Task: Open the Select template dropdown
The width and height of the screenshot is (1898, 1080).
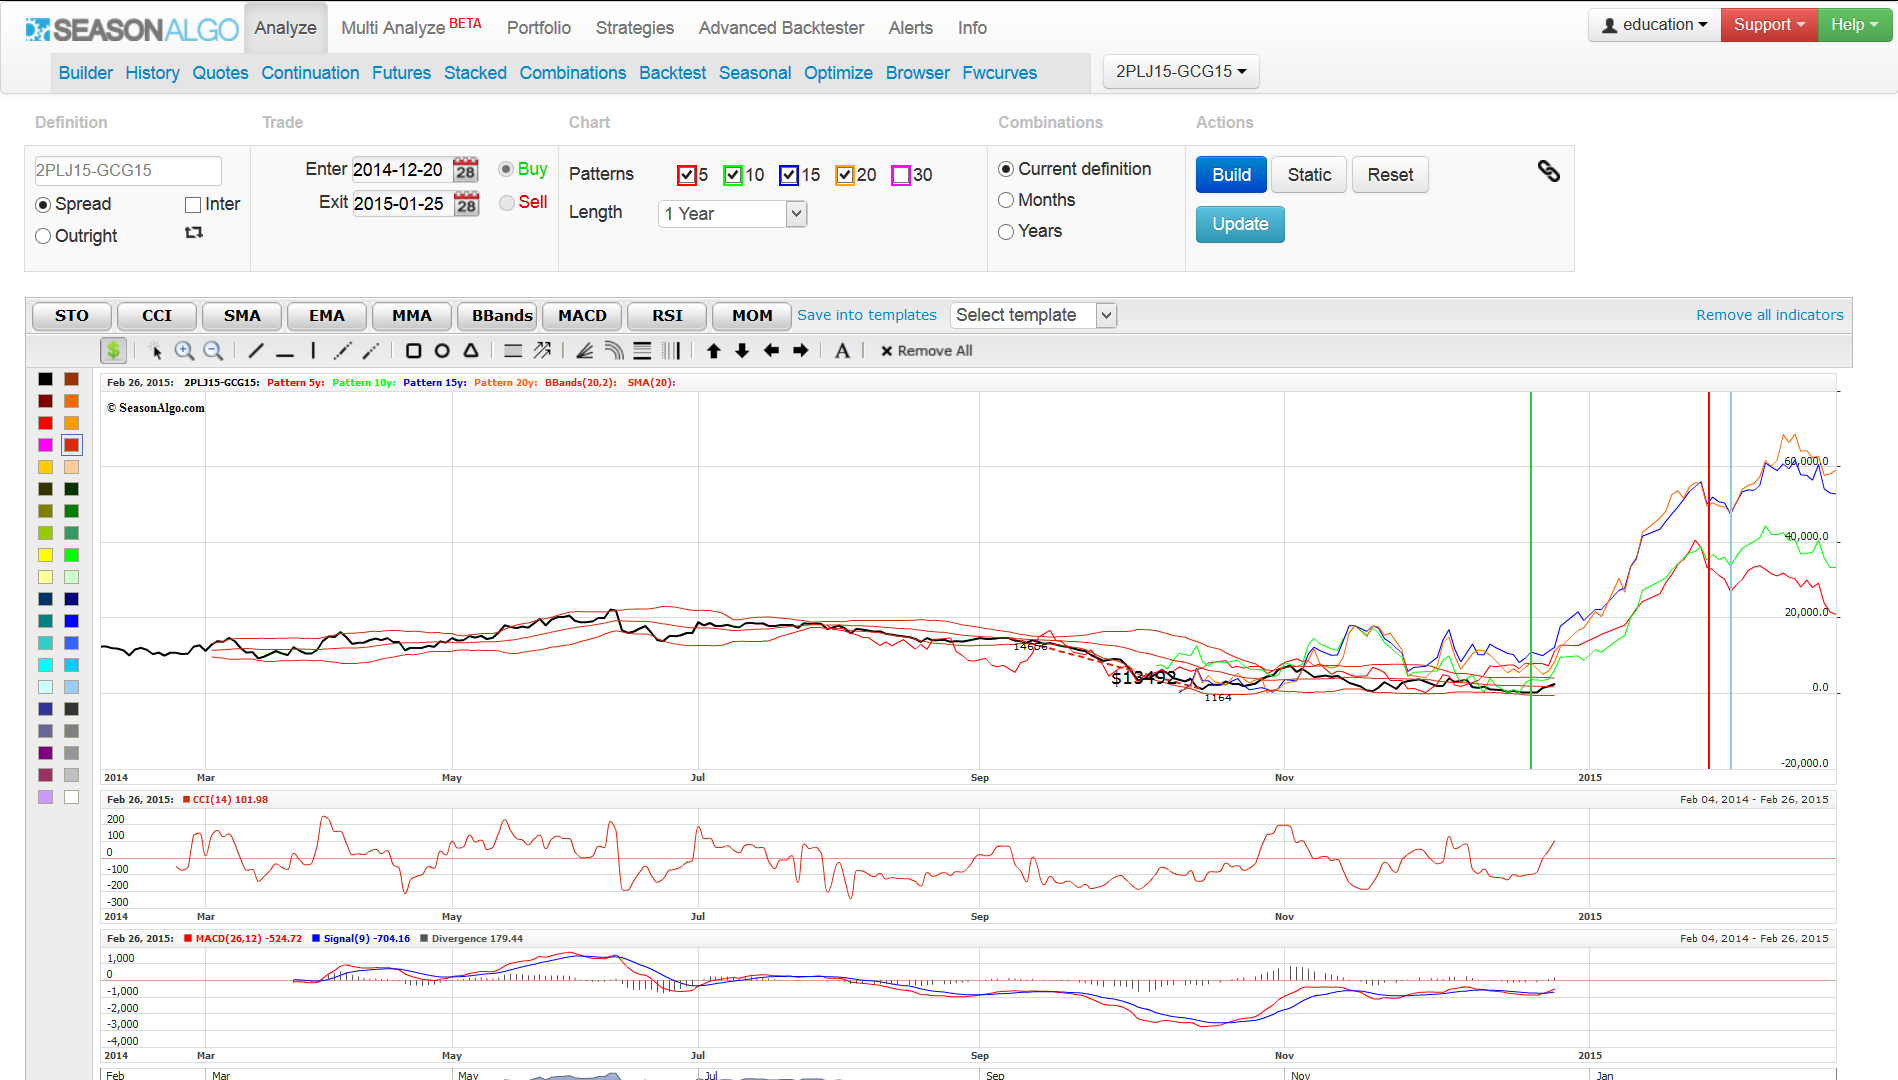Action: [1033, 315]
